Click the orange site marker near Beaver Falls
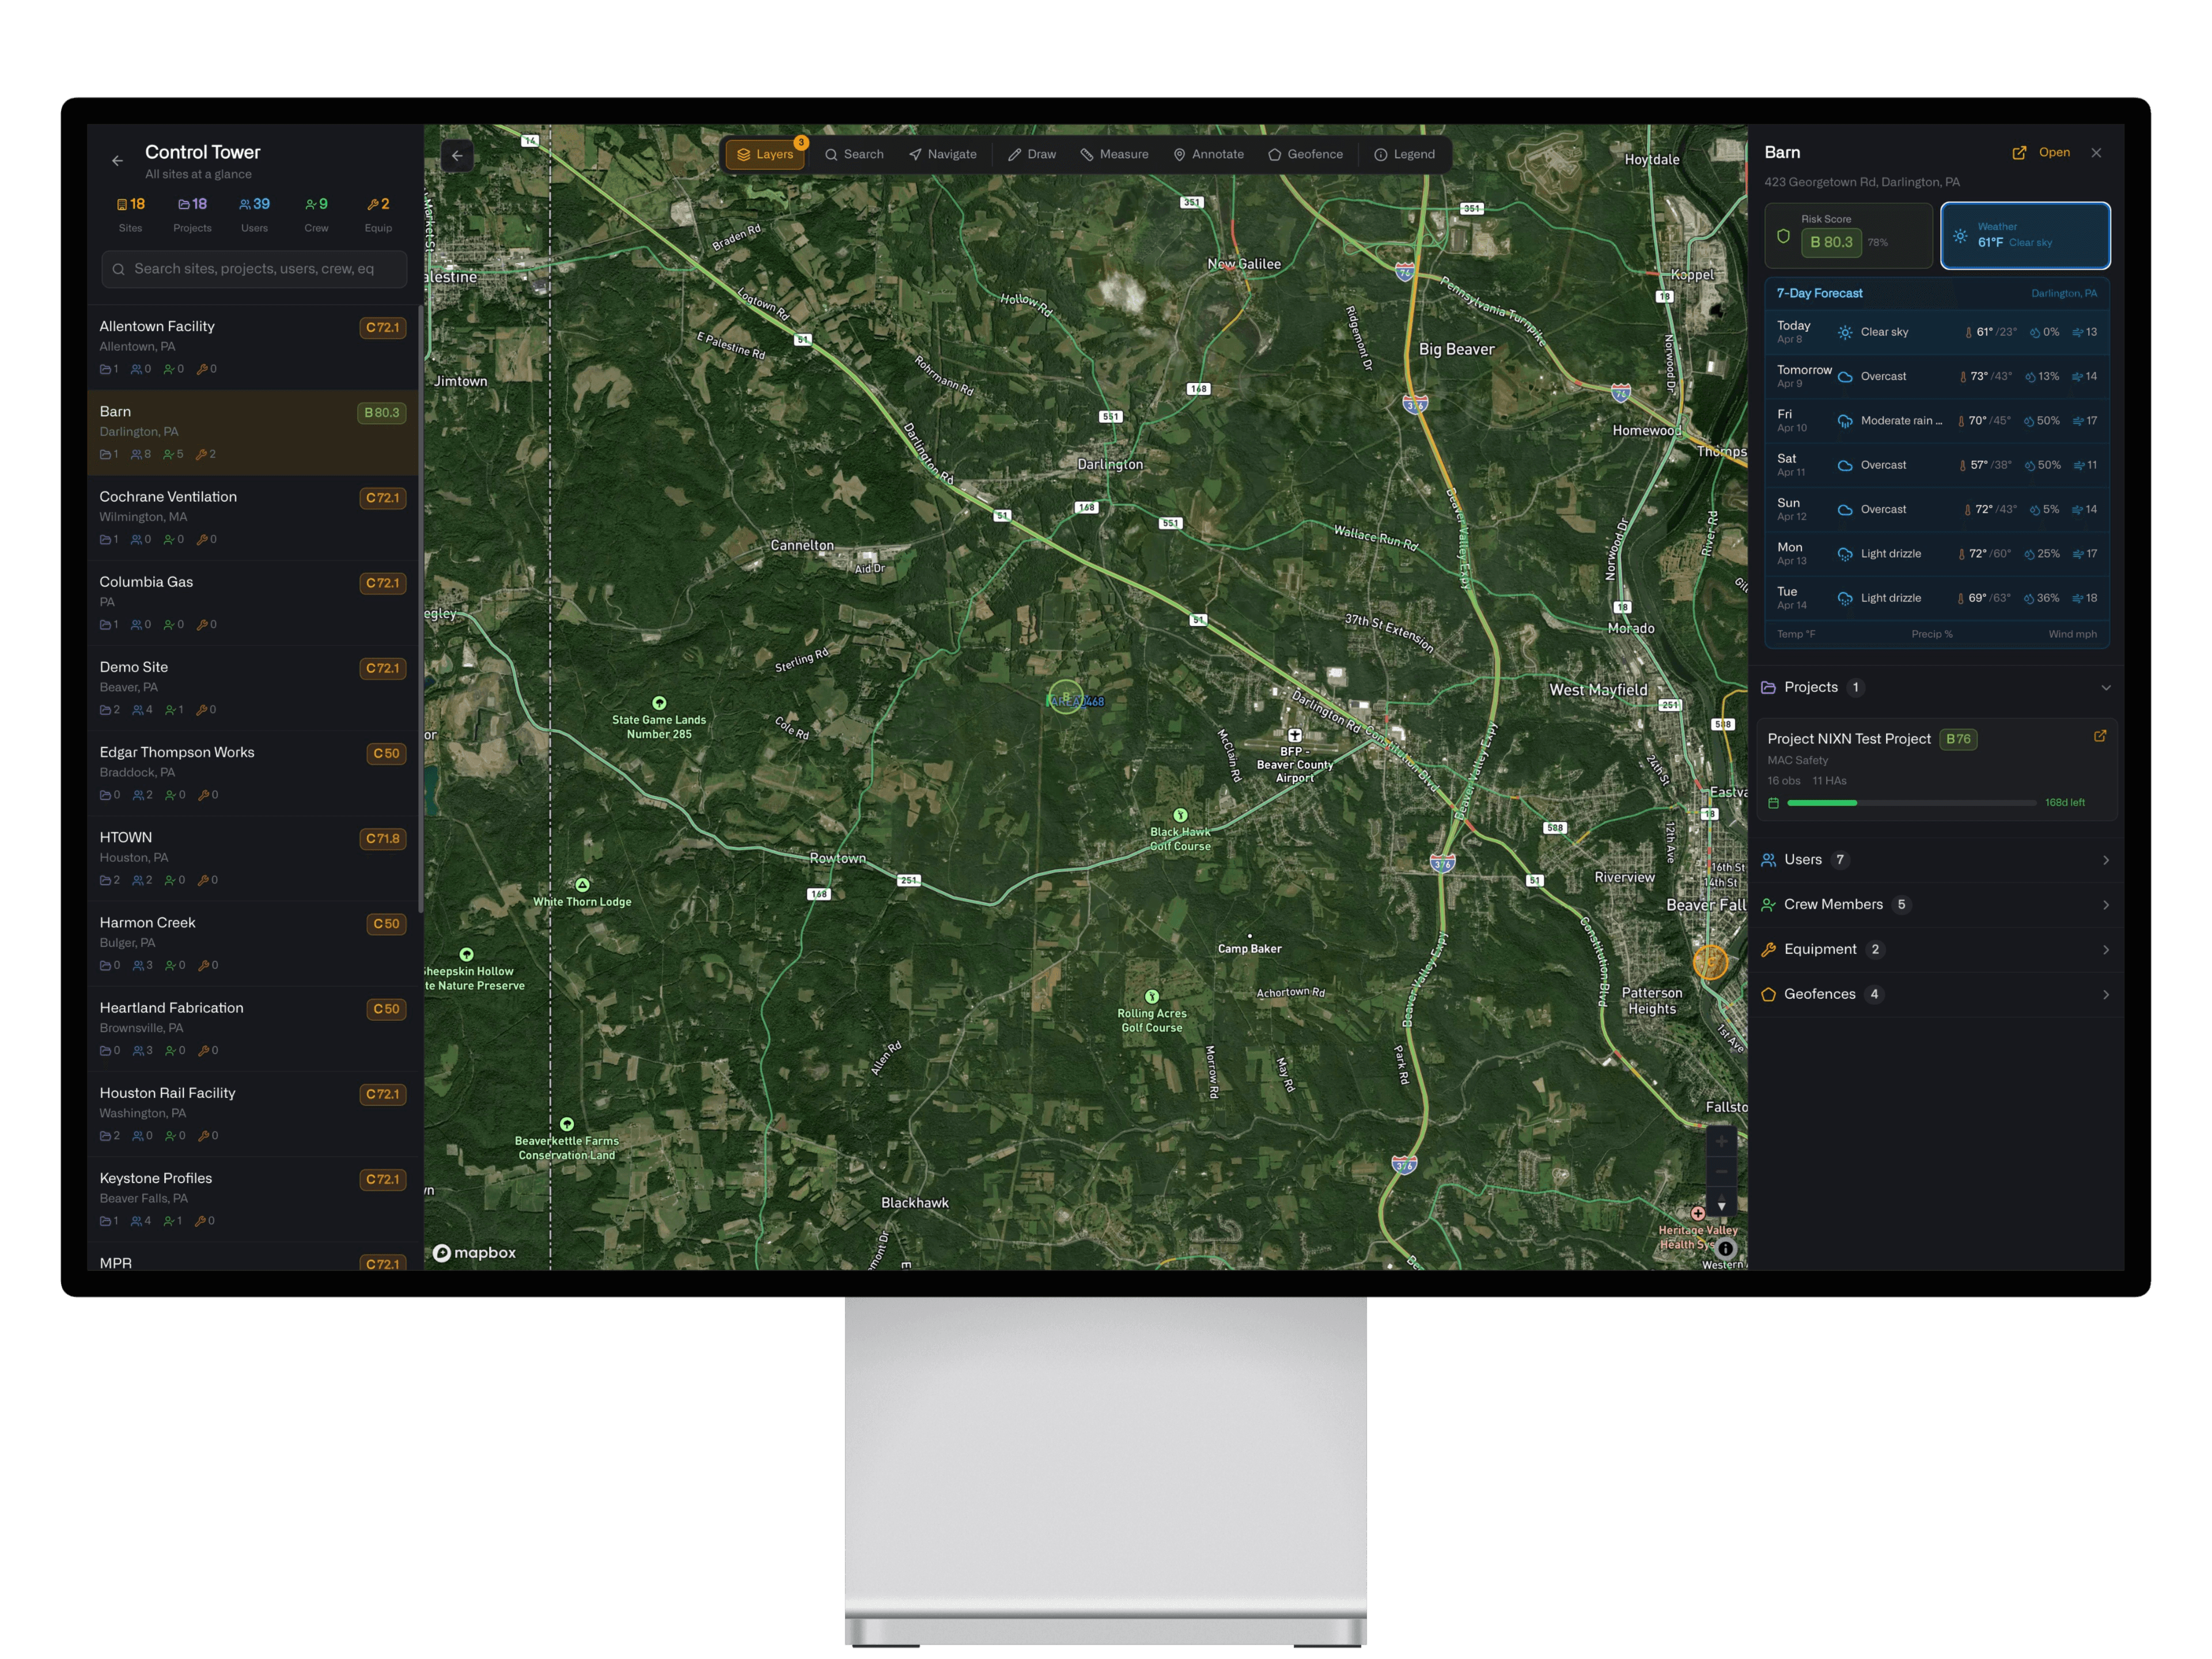 [x=1710, y=962]
